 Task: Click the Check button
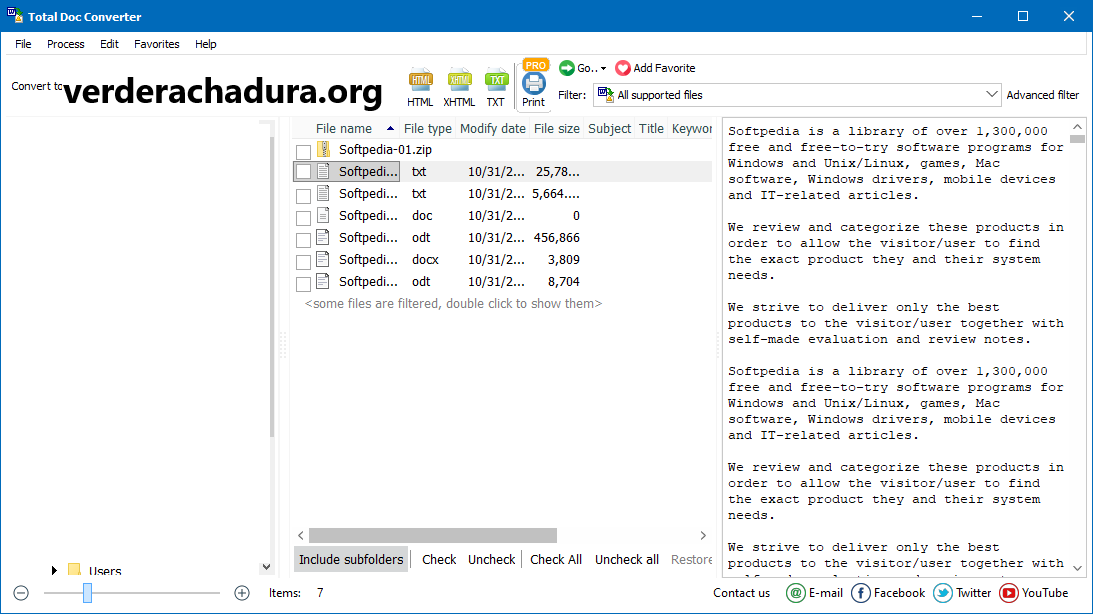click(x=439, y=559)
